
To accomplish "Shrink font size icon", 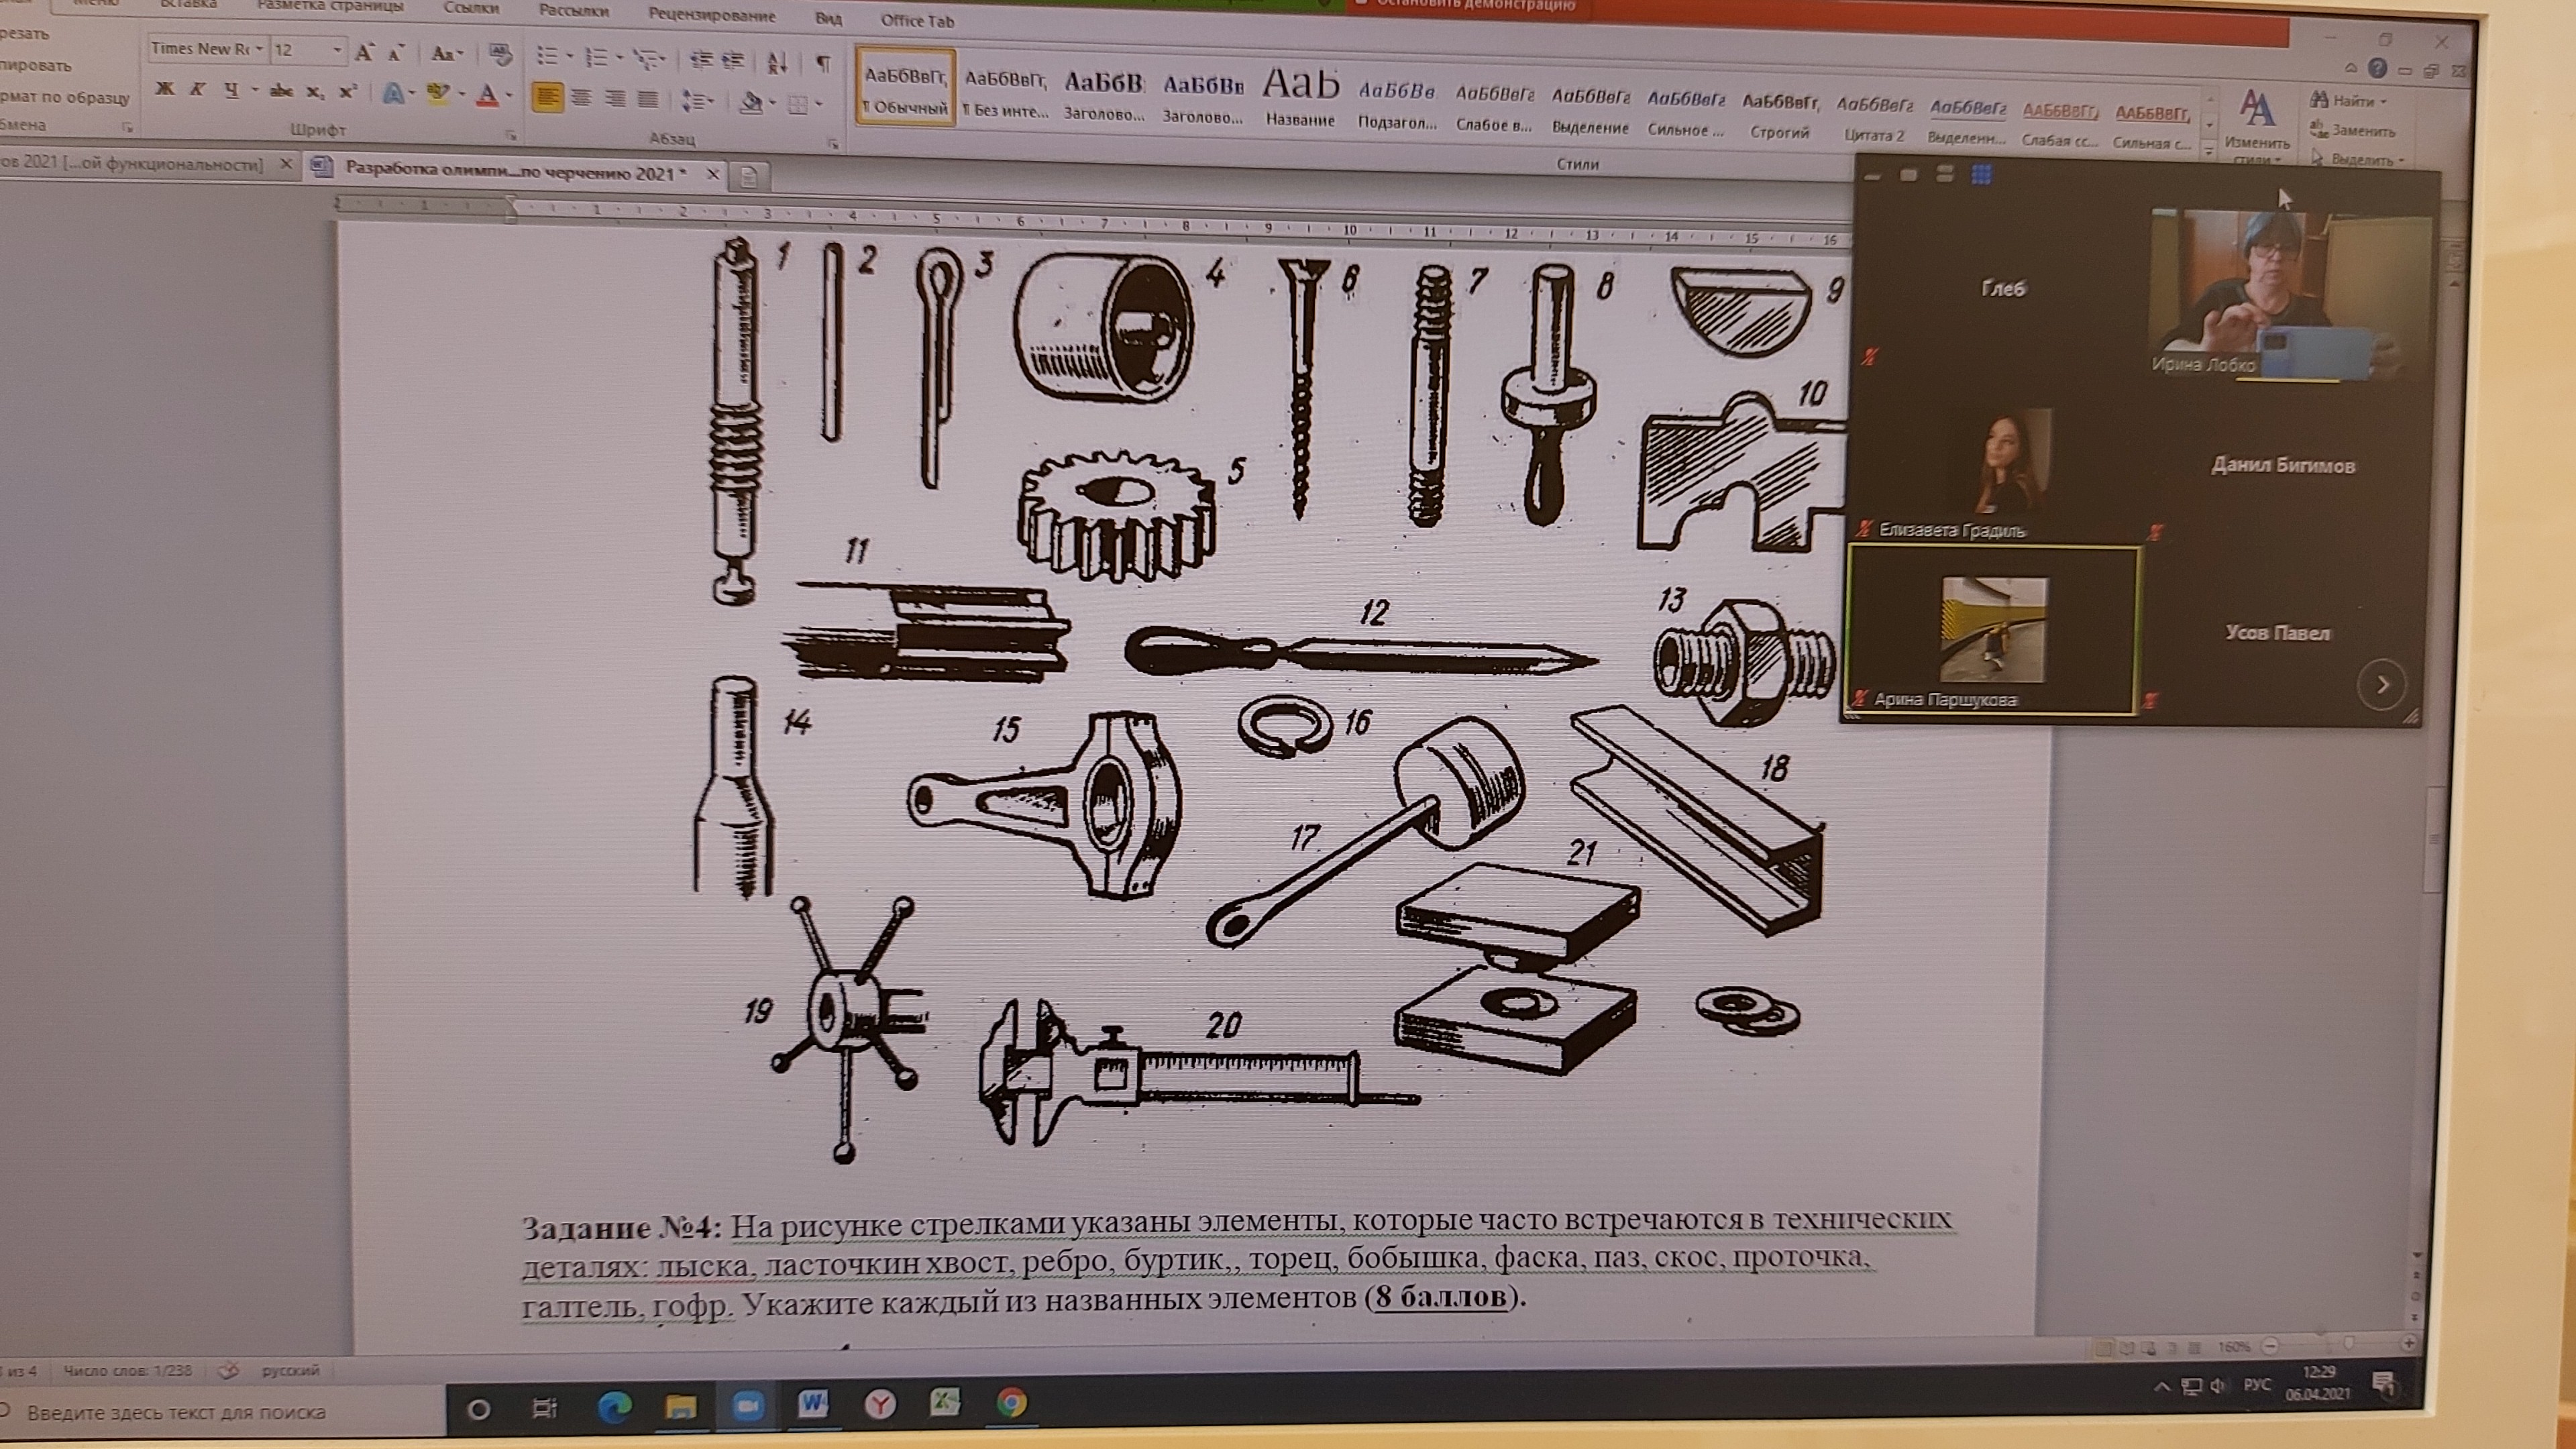I will [x=396, y=53].
